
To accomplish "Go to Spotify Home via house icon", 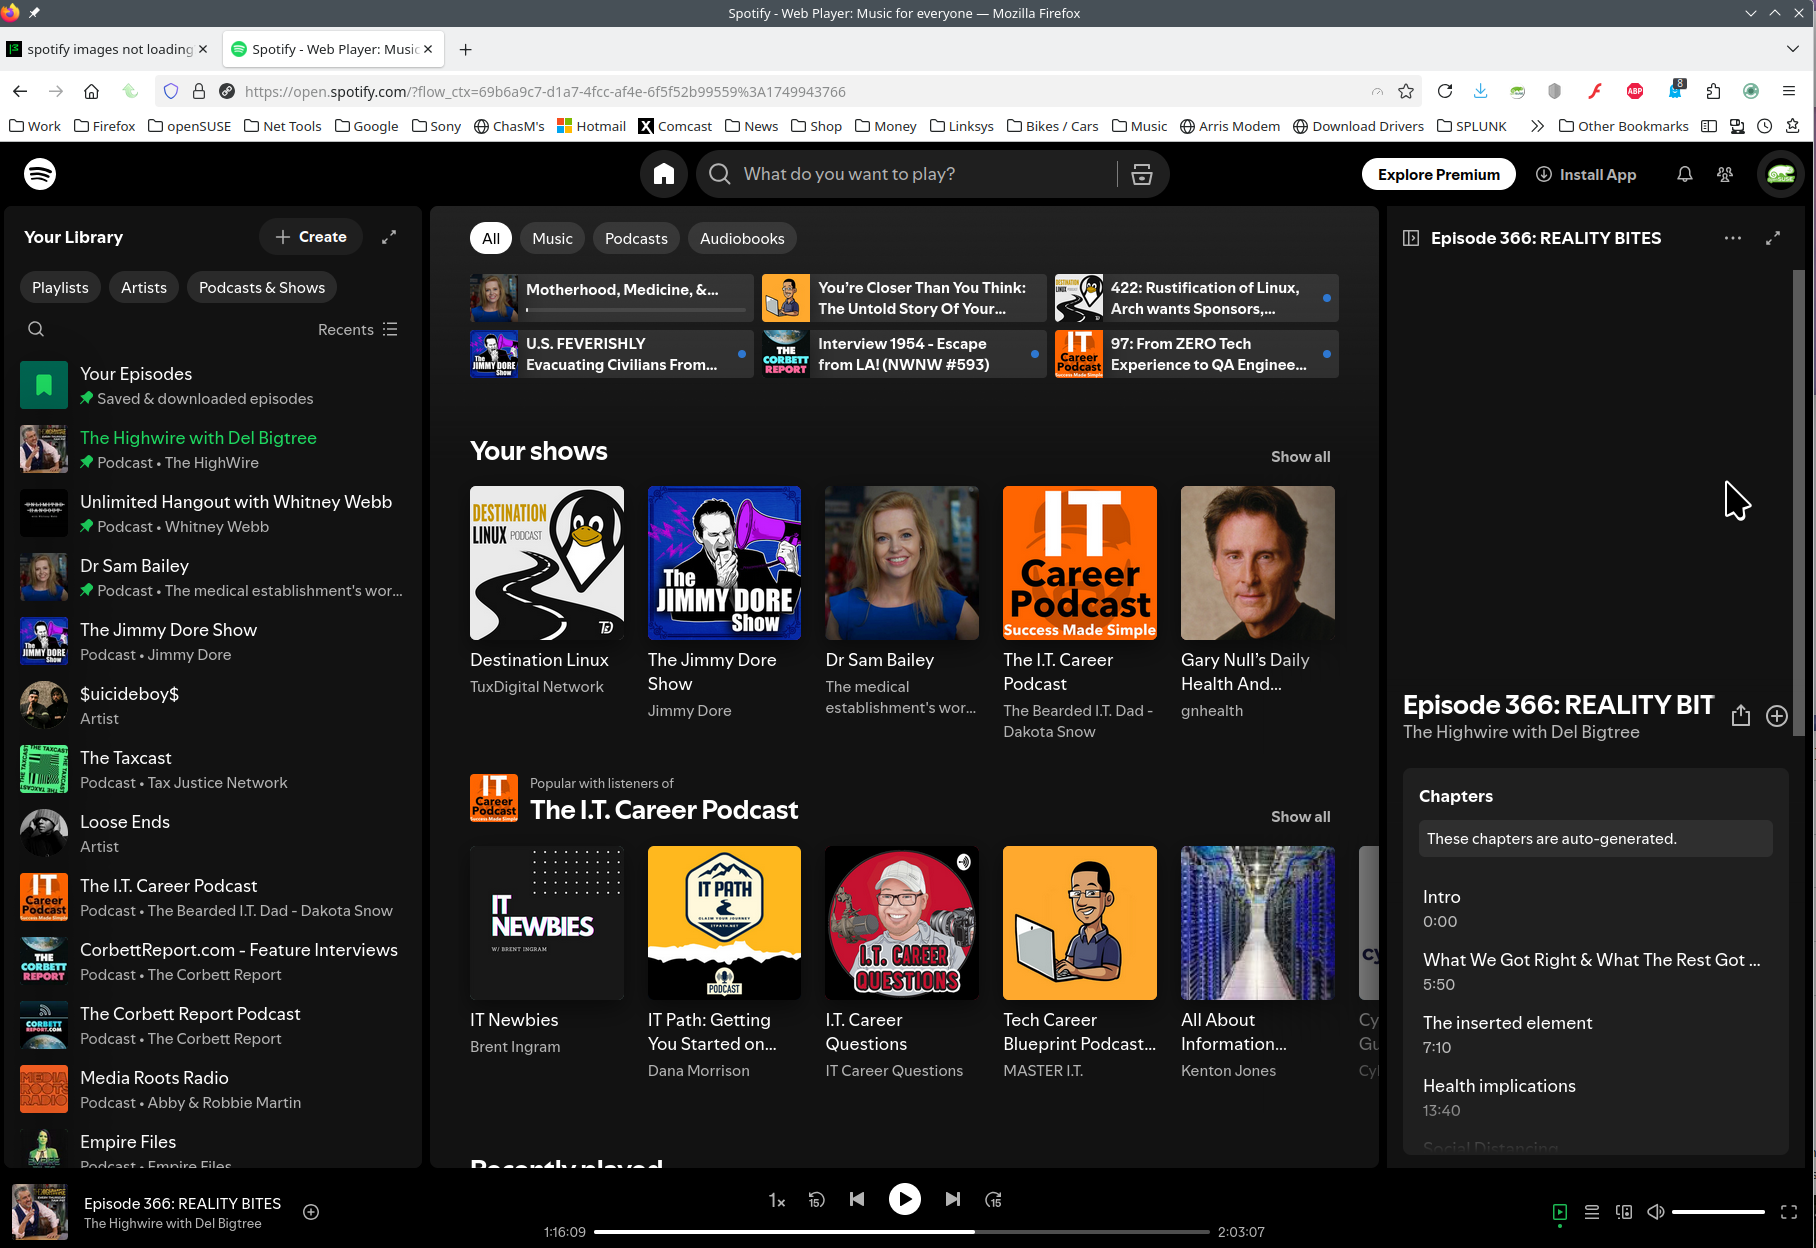I will [664, 174].
